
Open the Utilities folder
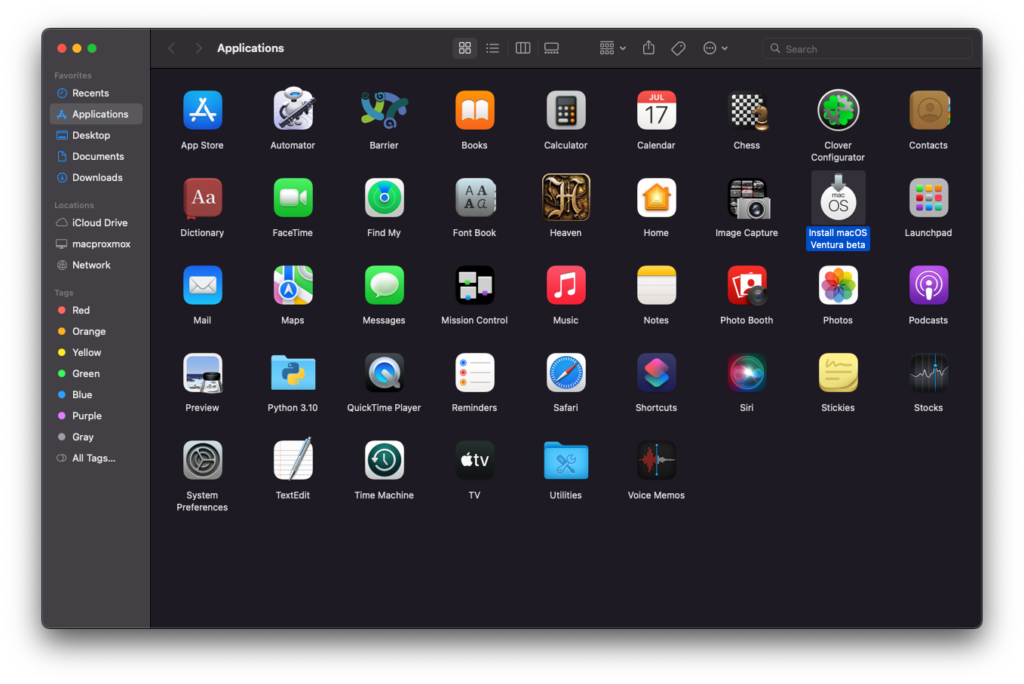(x=566, y=460)
